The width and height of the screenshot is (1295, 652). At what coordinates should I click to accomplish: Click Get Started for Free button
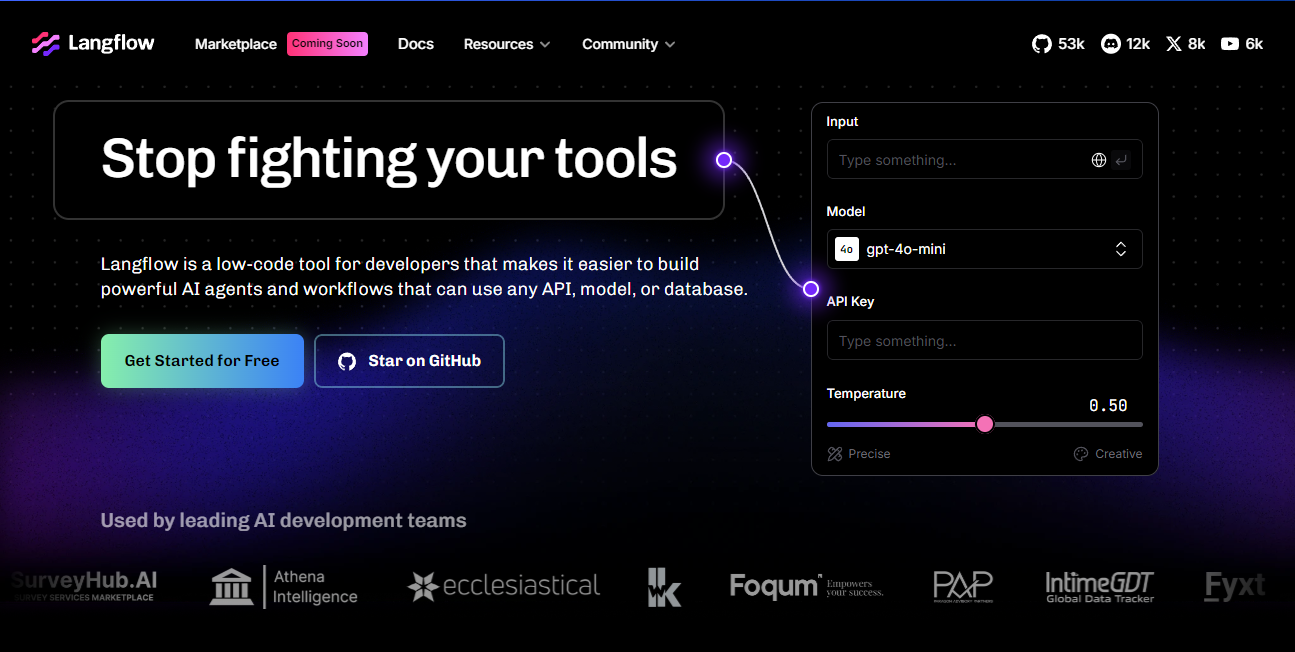click(x=202, y=361)
